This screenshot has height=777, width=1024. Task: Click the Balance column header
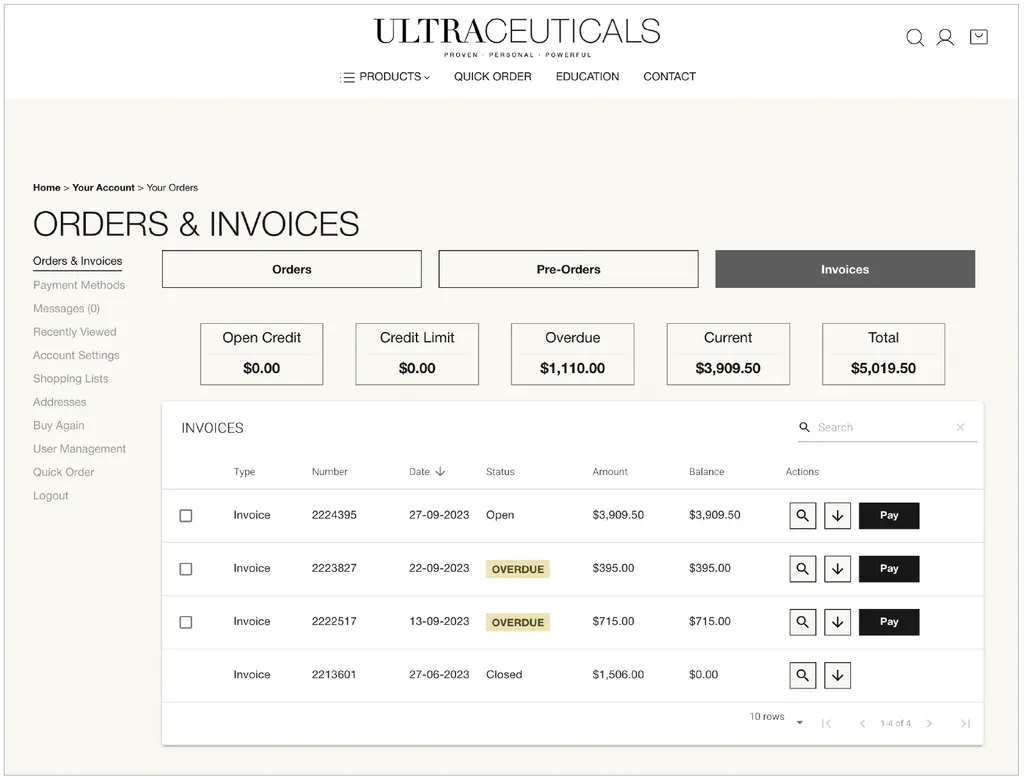tap(707, 471)
